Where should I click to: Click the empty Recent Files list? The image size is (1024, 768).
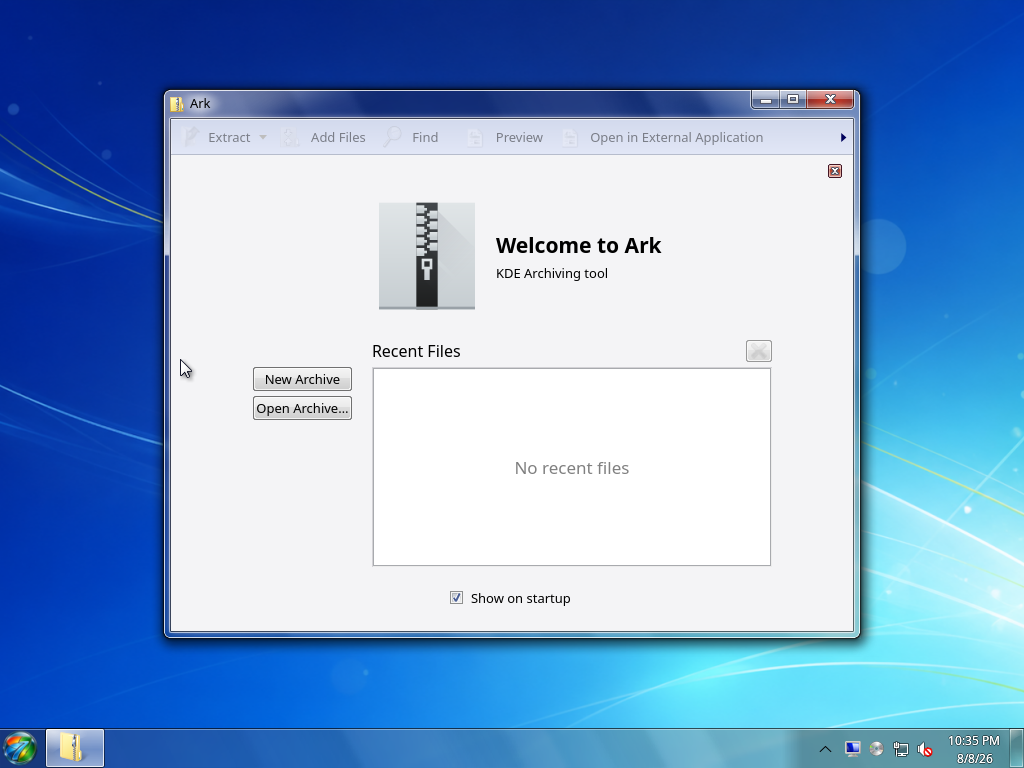571,467
